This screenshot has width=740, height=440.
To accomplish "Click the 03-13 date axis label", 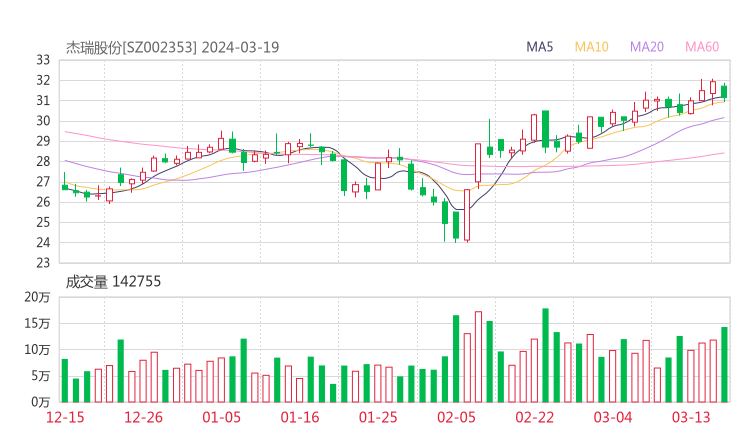I will click(691, 417).
